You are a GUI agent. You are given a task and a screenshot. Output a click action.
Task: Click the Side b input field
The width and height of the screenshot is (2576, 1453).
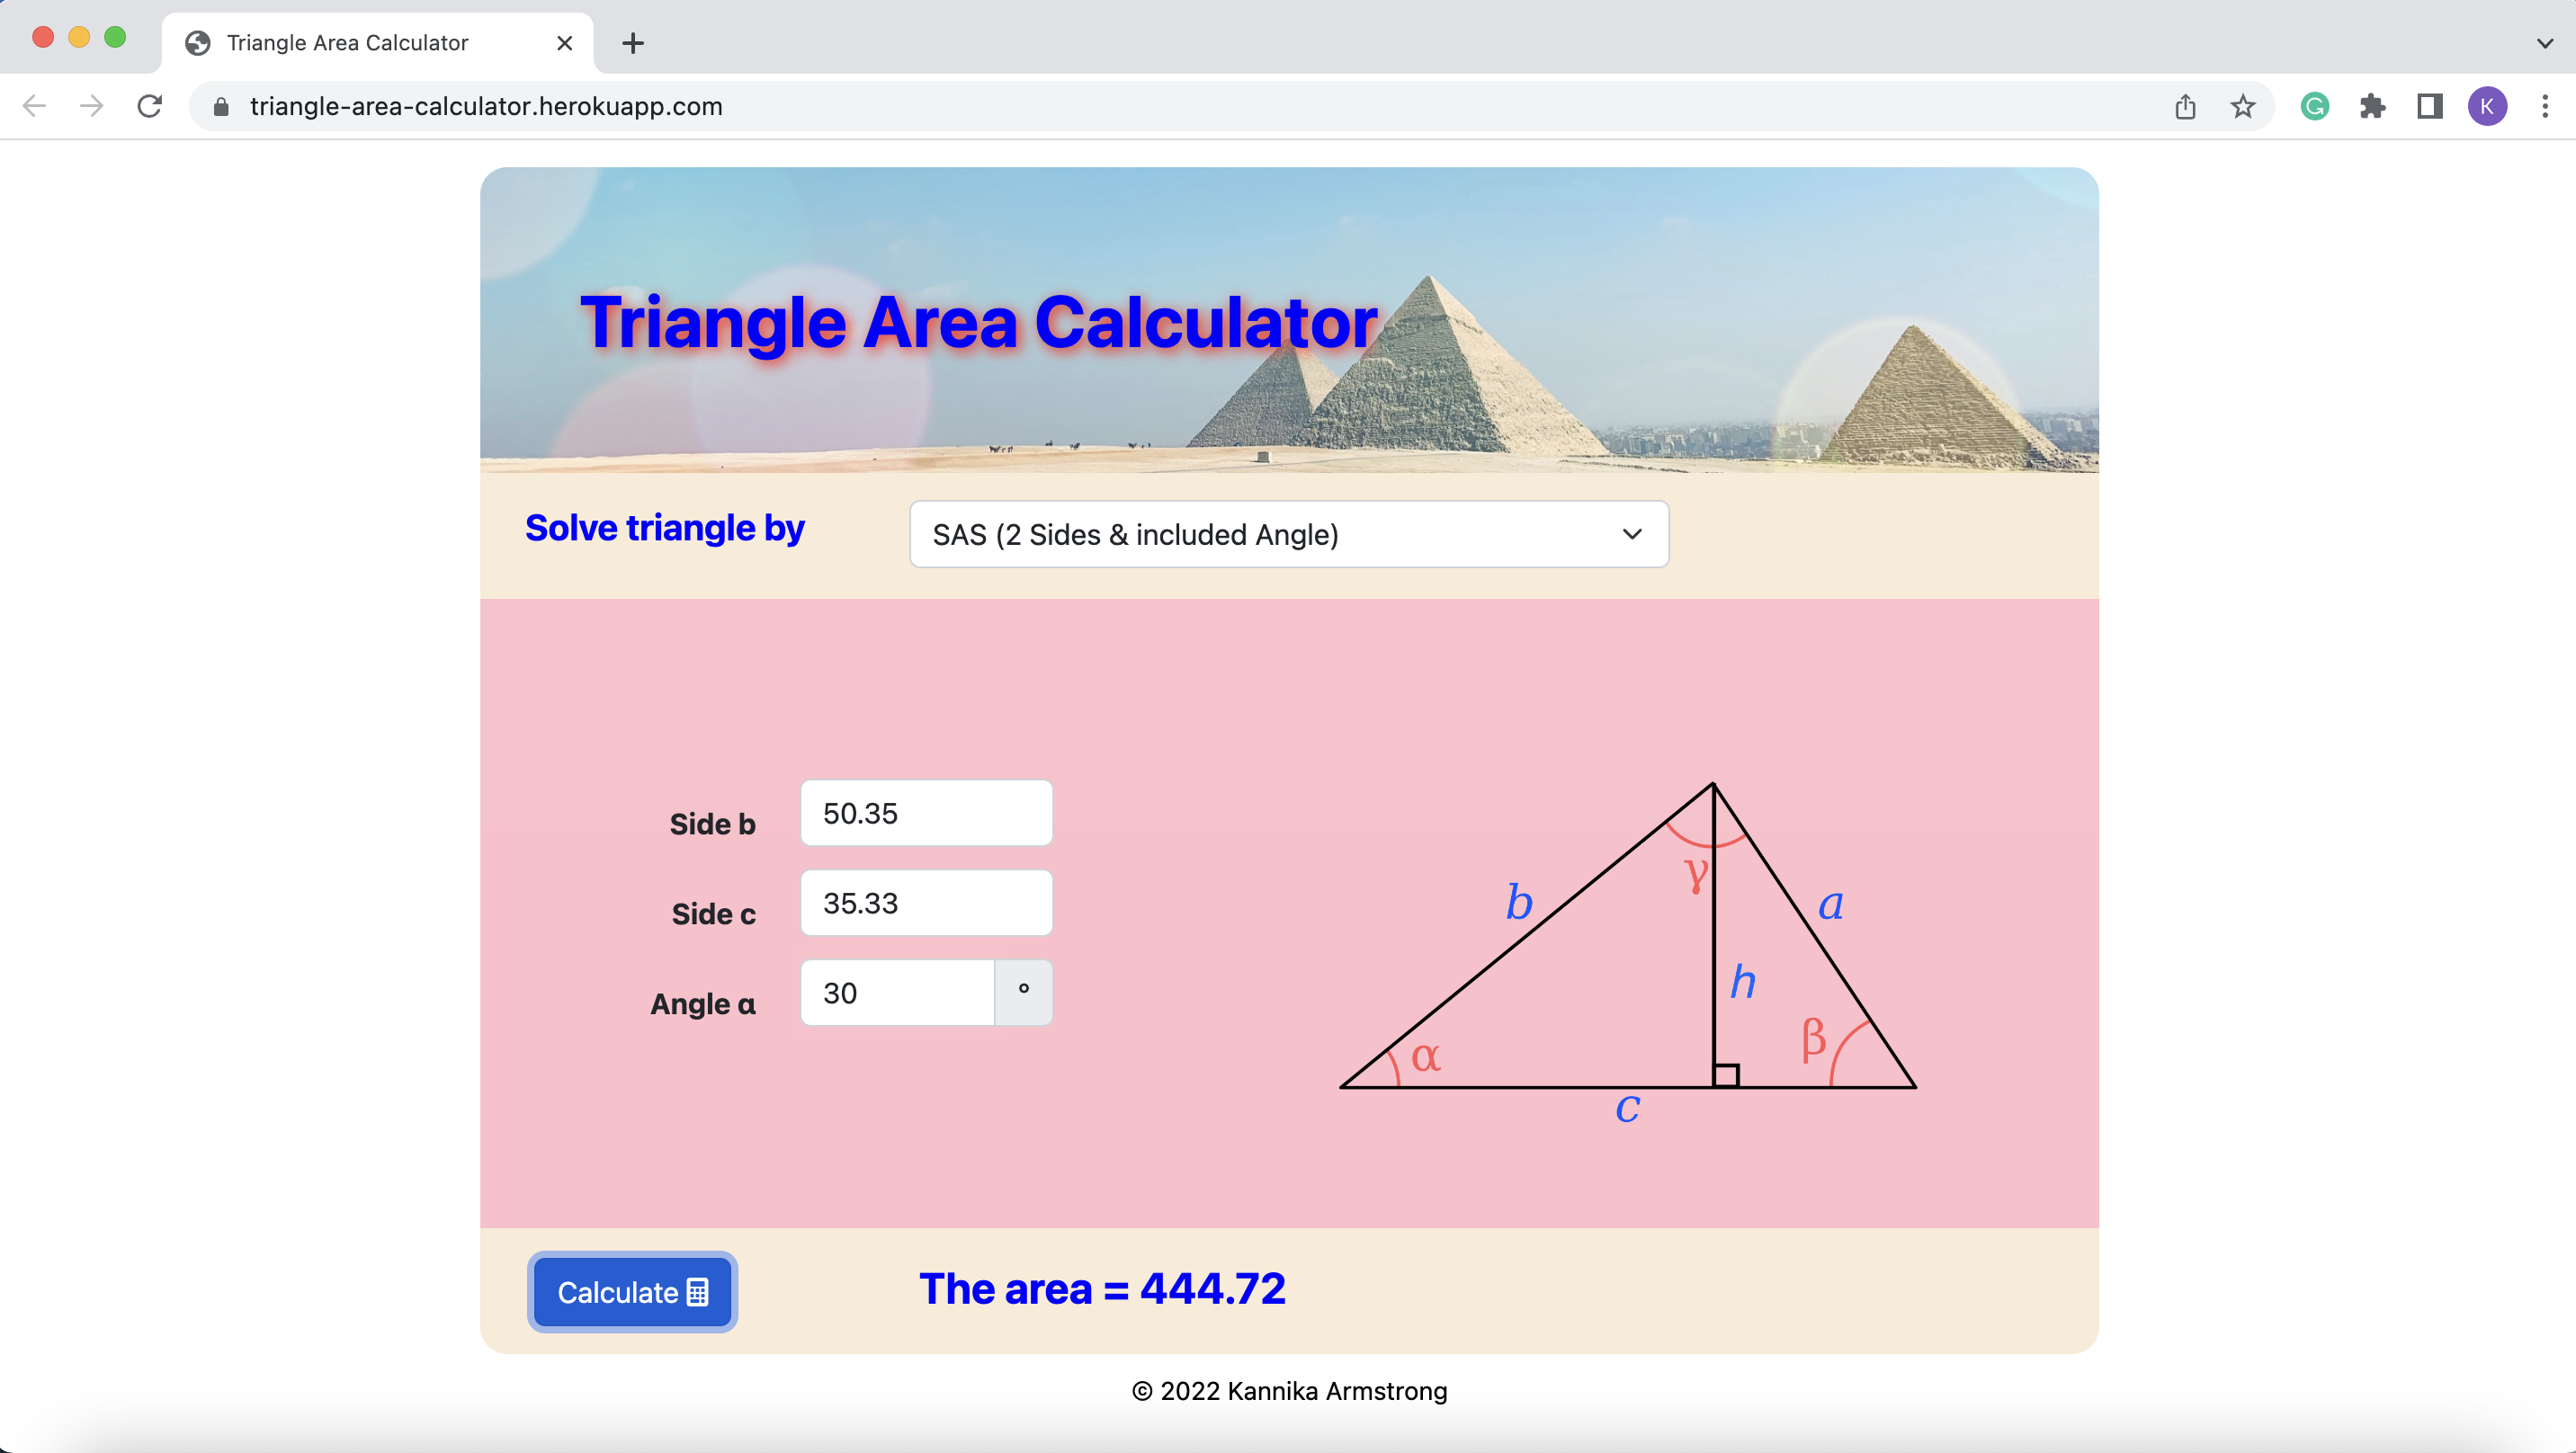click(x=926, y=813)
